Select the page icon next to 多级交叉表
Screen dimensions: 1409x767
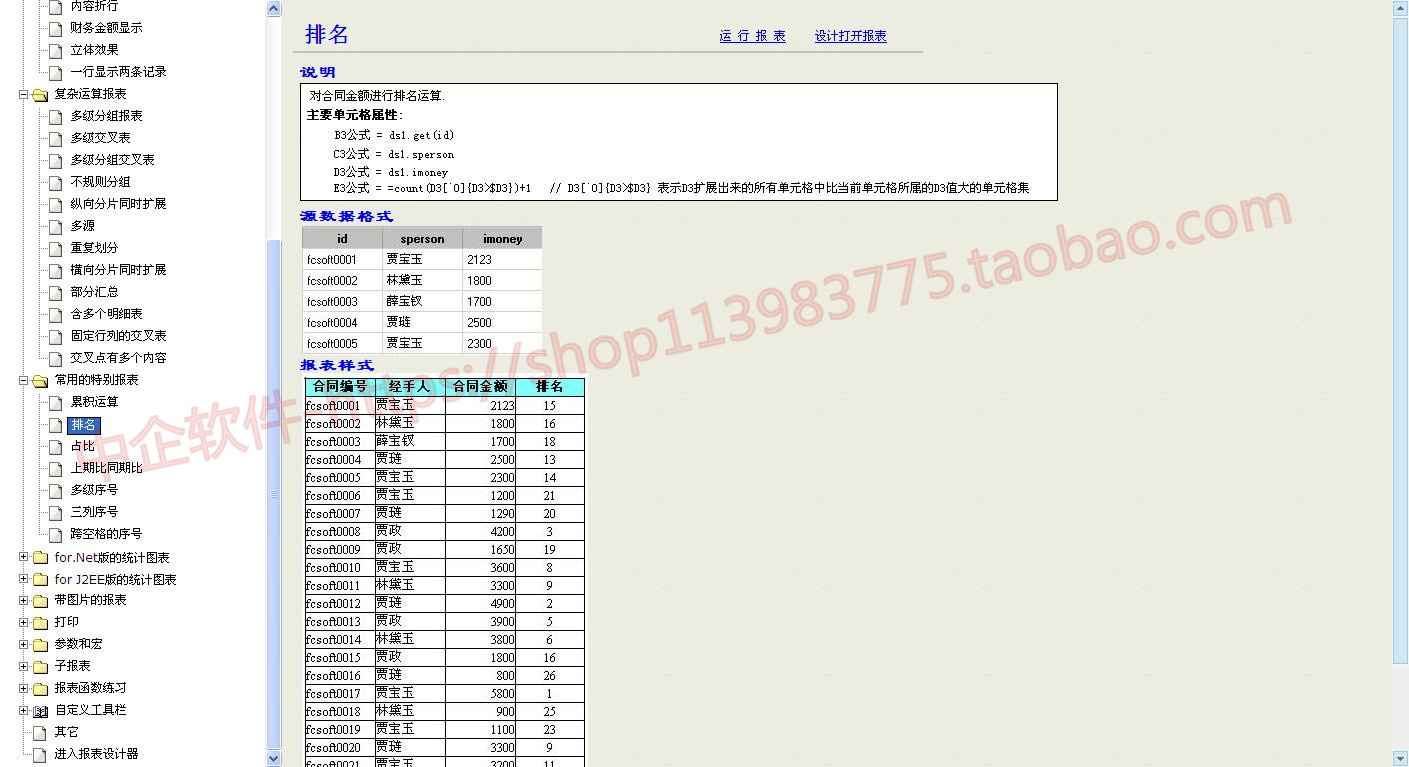(56, 138)
